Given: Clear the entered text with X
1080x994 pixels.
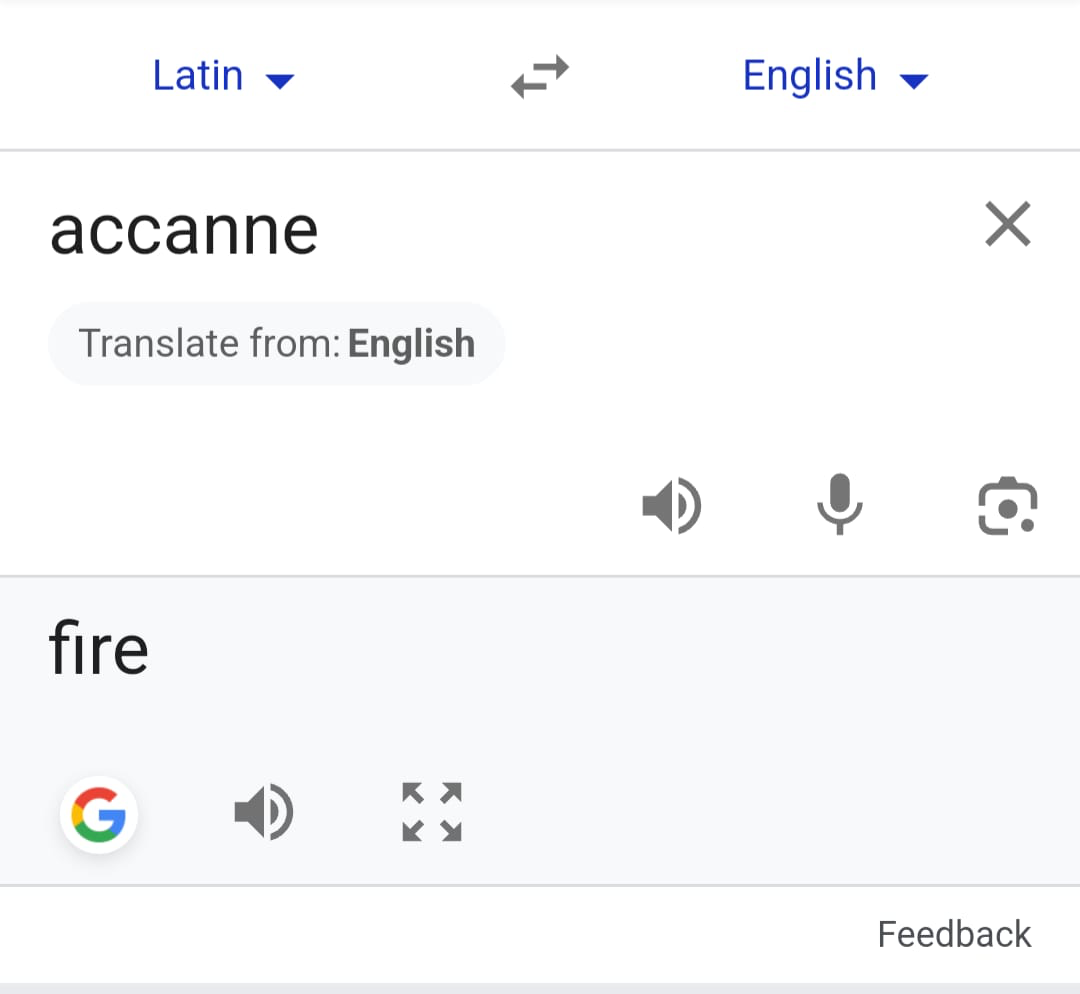Looking at the screenshot, I should pyautogui.click(x=1007, y=224).
